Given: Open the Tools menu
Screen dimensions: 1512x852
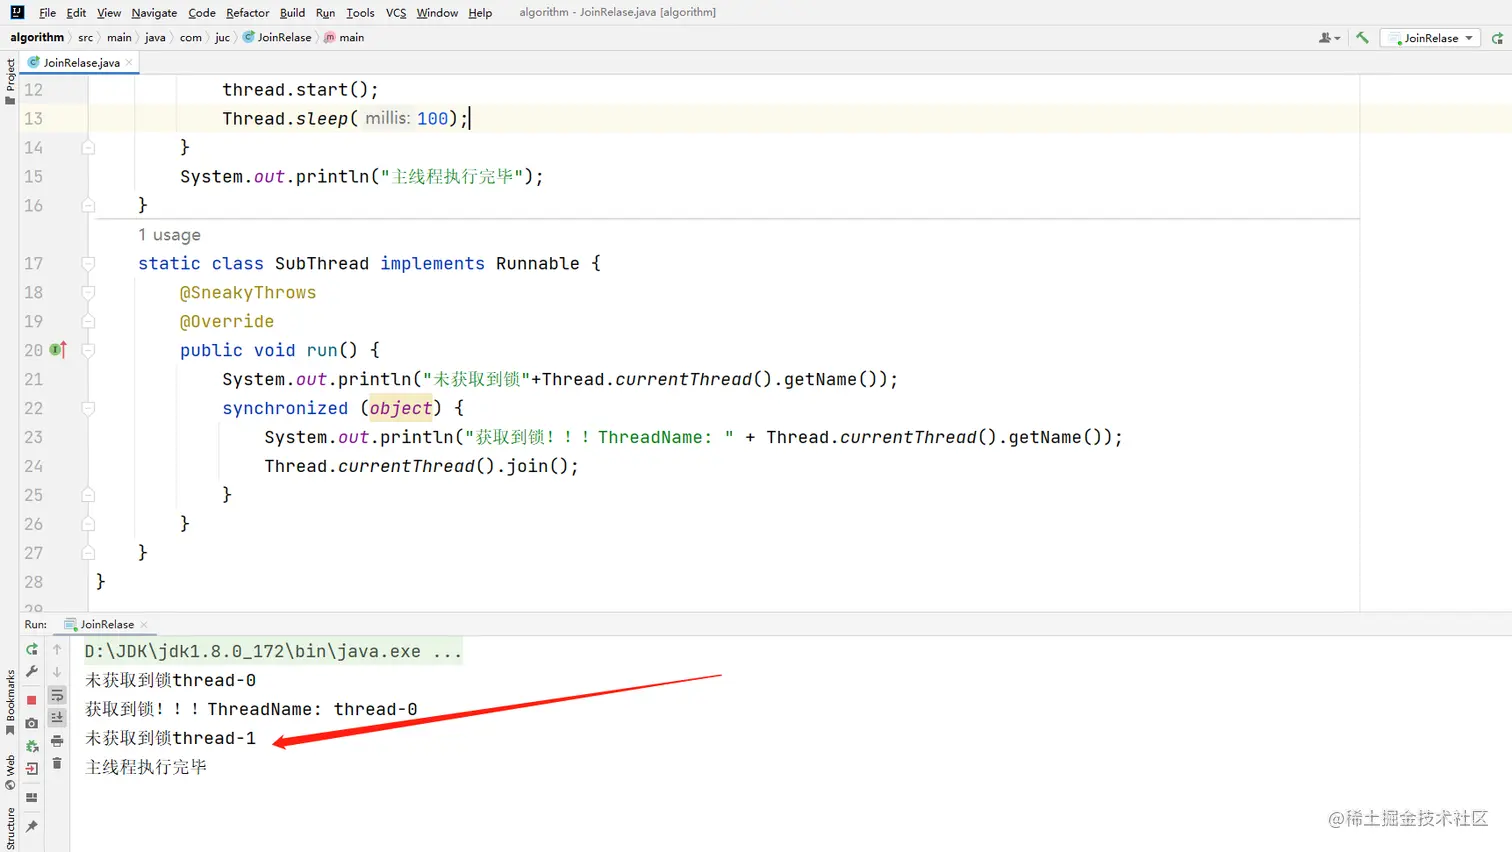Looking at the screenshot, I should tap(360, 13).
